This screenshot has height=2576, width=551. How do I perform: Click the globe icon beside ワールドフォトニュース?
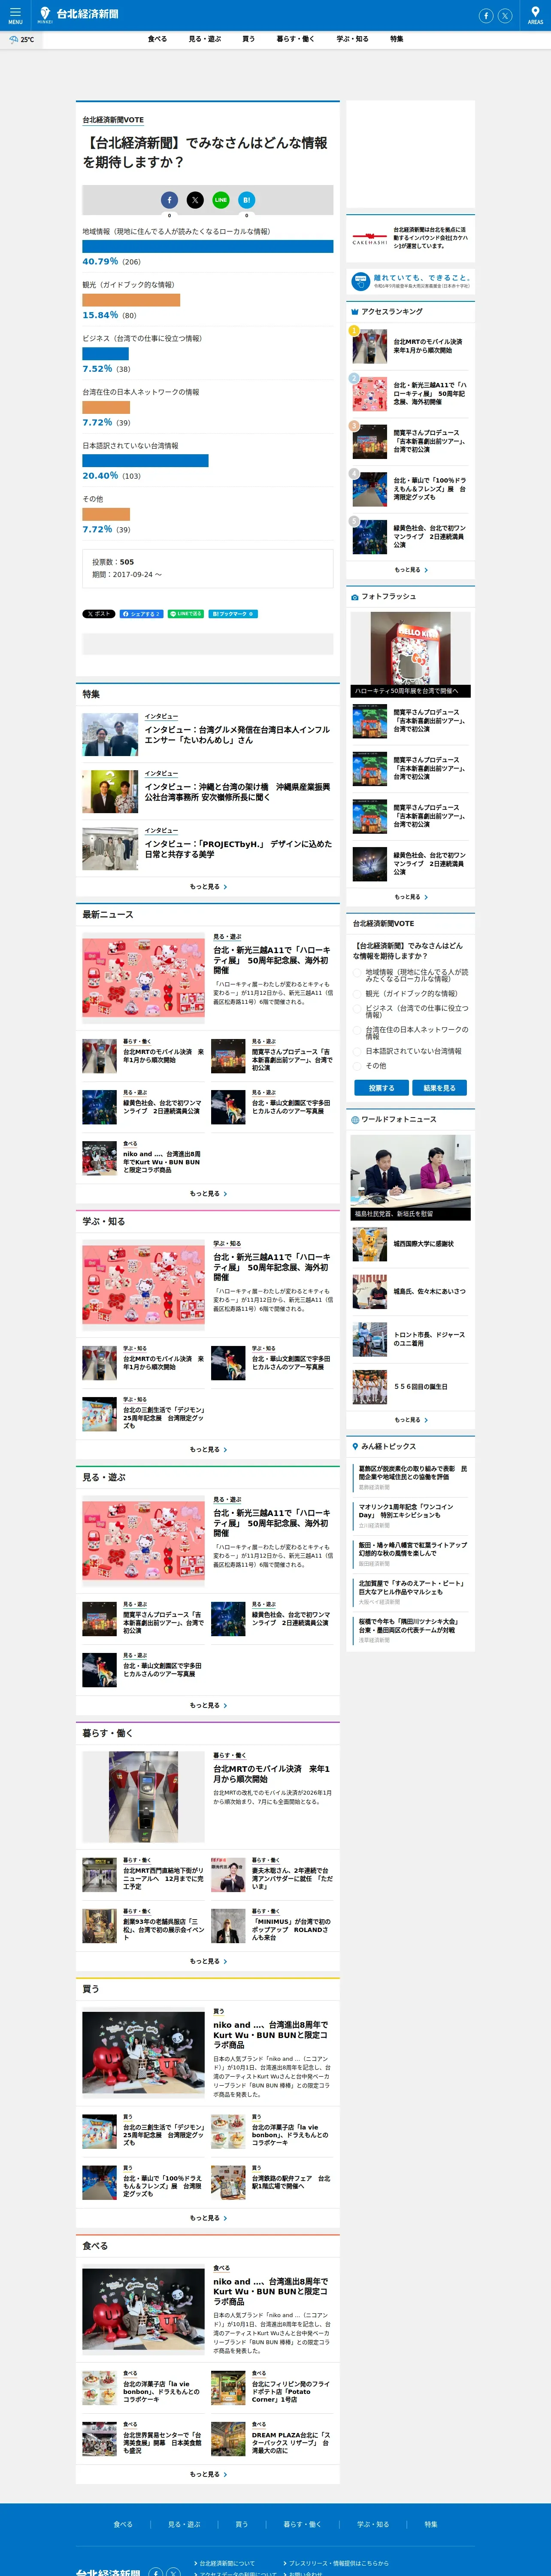[355, 1120]
